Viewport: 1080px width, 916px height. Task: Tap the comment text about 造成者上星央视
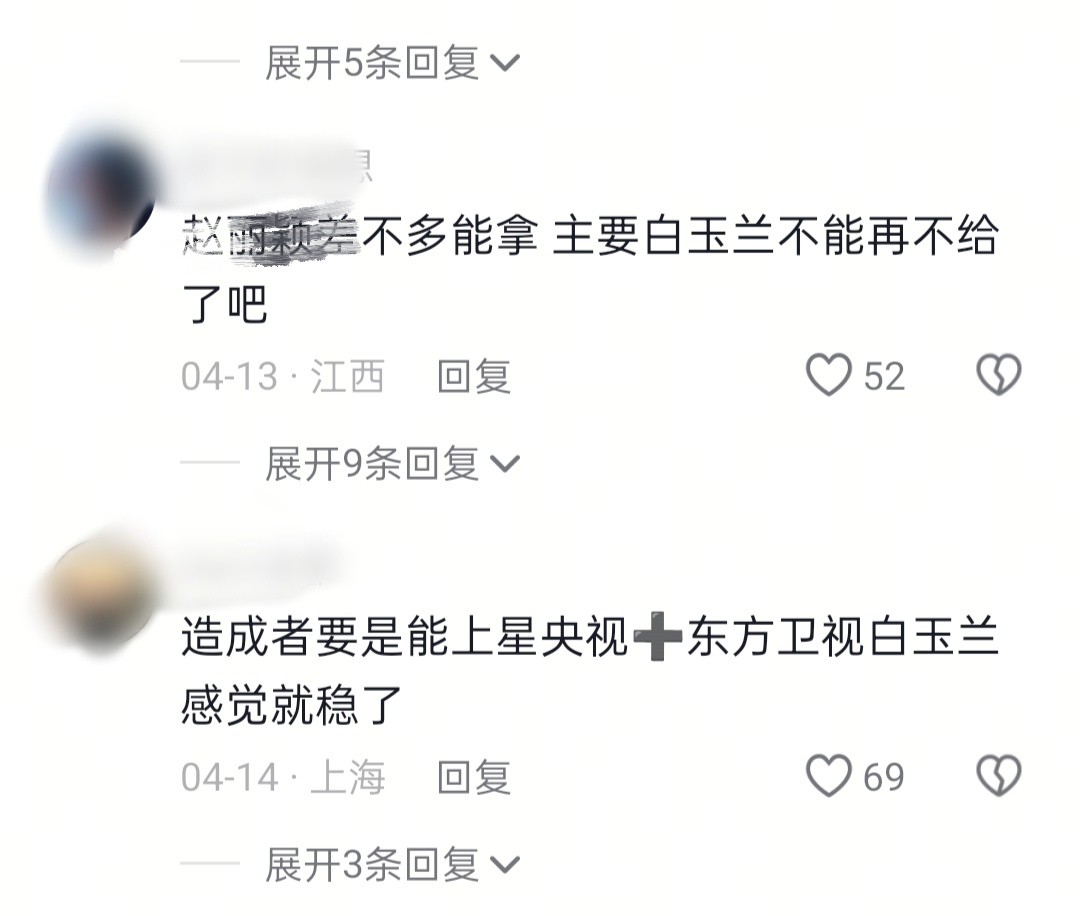pyautogui.click(x=590, y=670)
